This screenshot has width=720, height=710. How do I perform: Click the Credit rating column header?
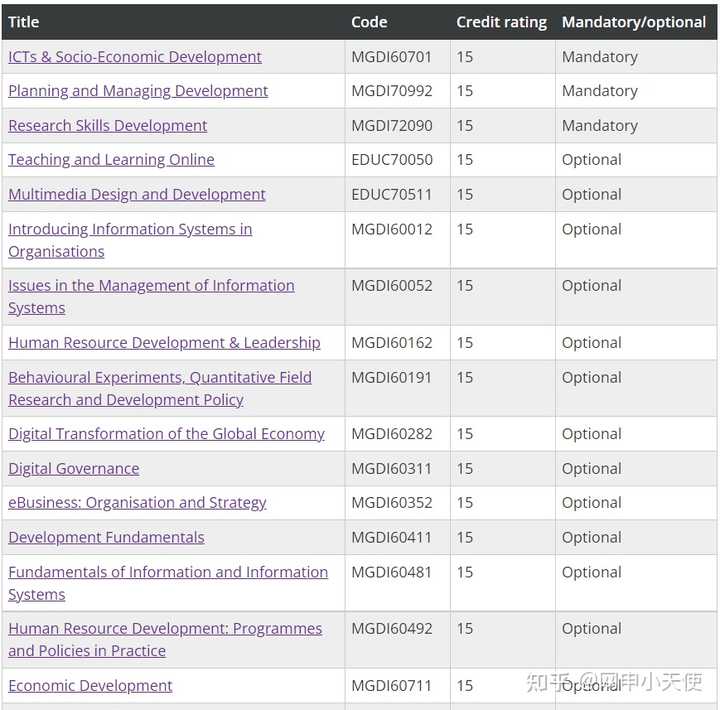pyautogui.click(x=501, y=22)
